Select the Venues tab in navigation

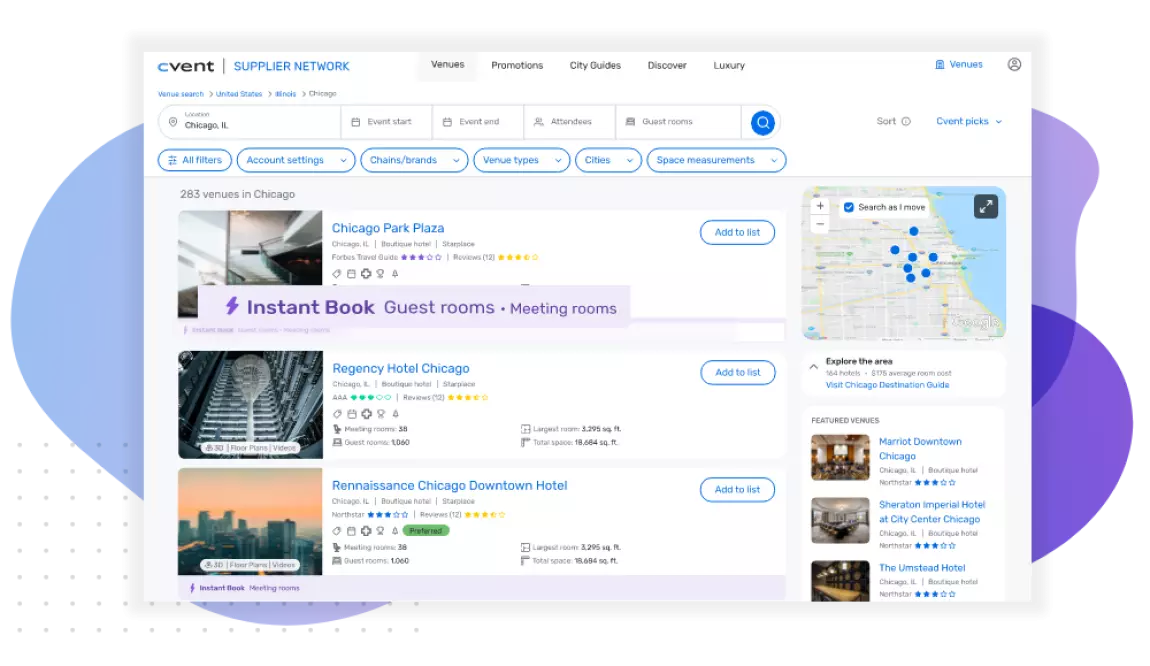tap(447, 65)
